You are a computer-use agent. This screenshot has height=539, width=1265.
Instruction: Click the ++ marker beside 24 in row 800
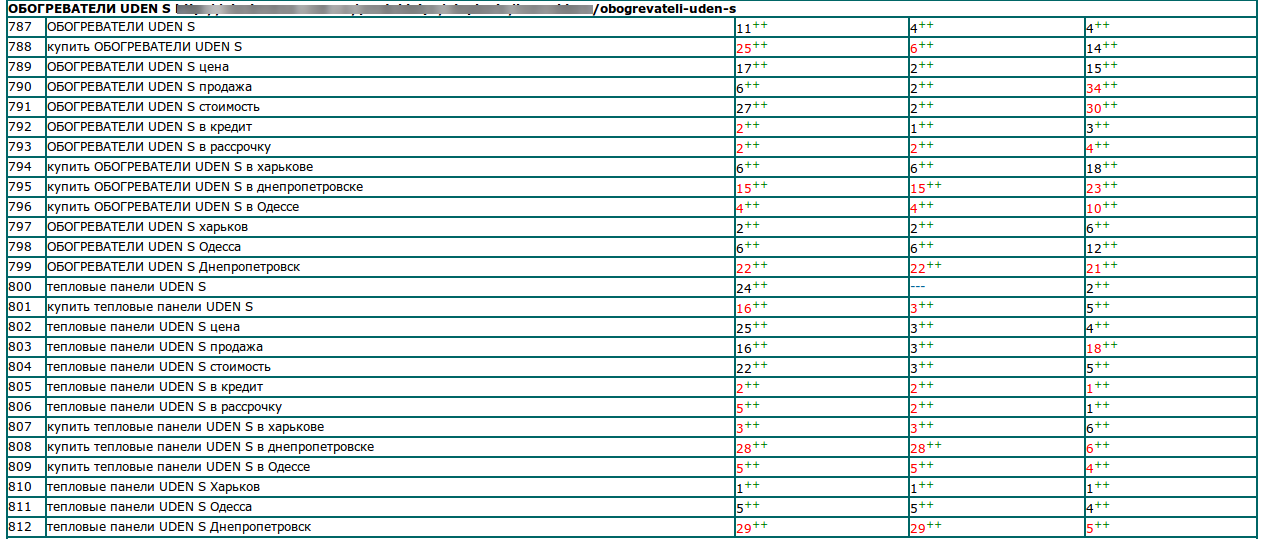coord(760,285)
